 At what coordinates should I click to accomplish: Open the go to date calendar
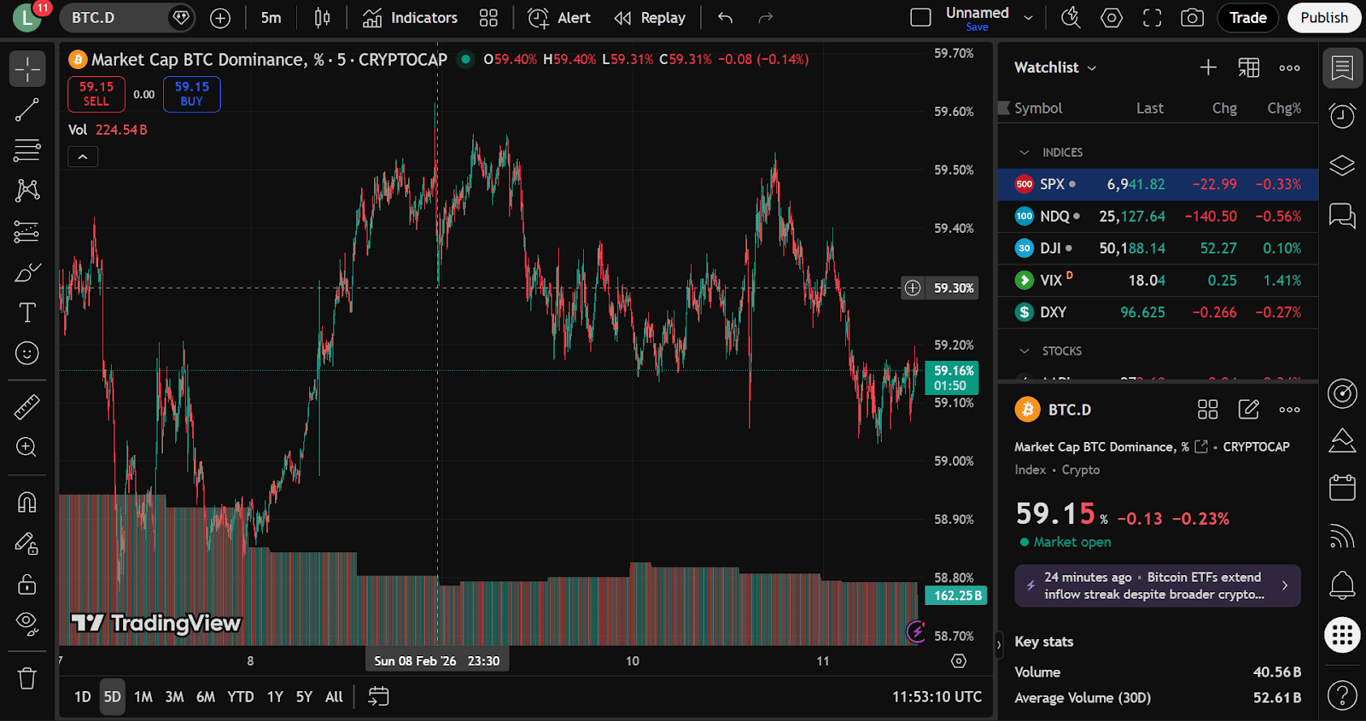[x=378, y=697]
